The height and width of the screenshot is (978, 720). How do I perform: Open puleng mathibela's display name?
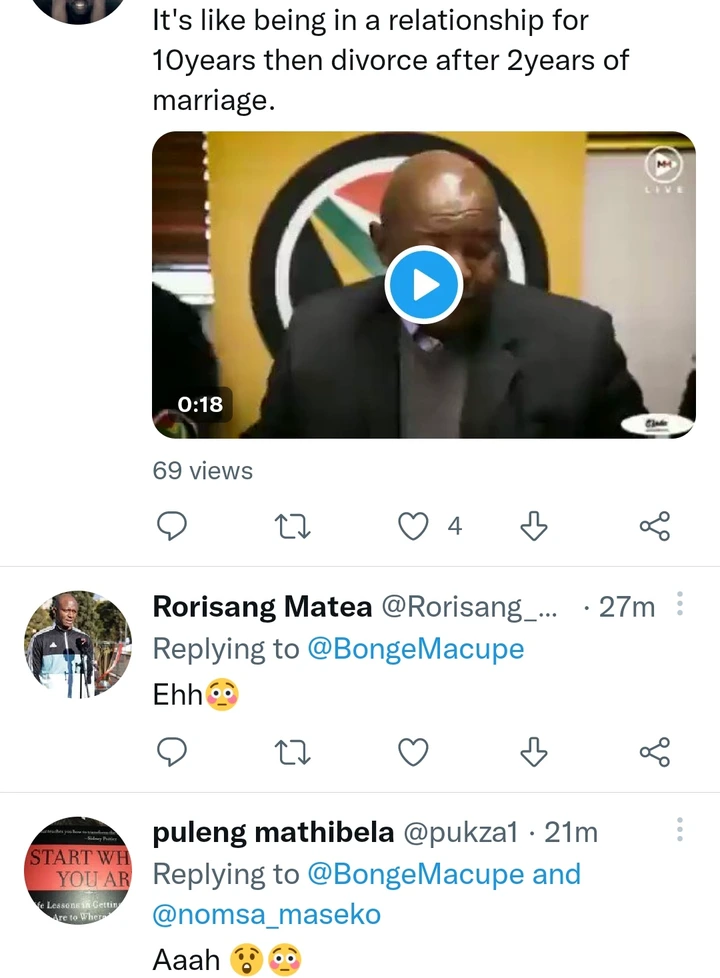(x=273, y=833)
